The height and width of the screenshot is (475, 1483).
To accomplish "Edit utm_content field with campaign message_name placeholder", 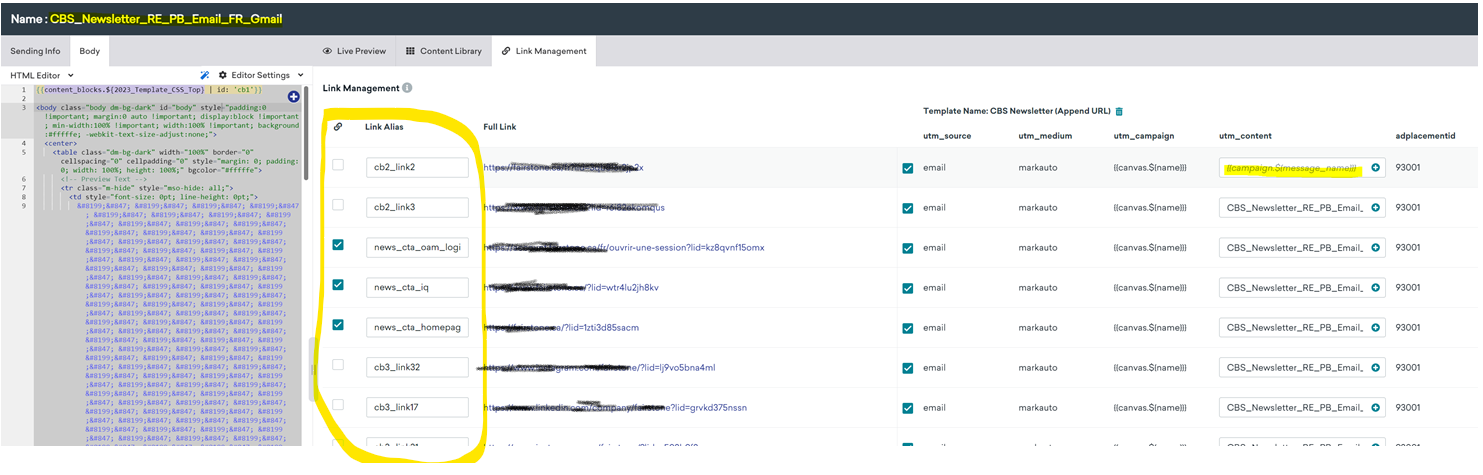I will (1302, 168).
